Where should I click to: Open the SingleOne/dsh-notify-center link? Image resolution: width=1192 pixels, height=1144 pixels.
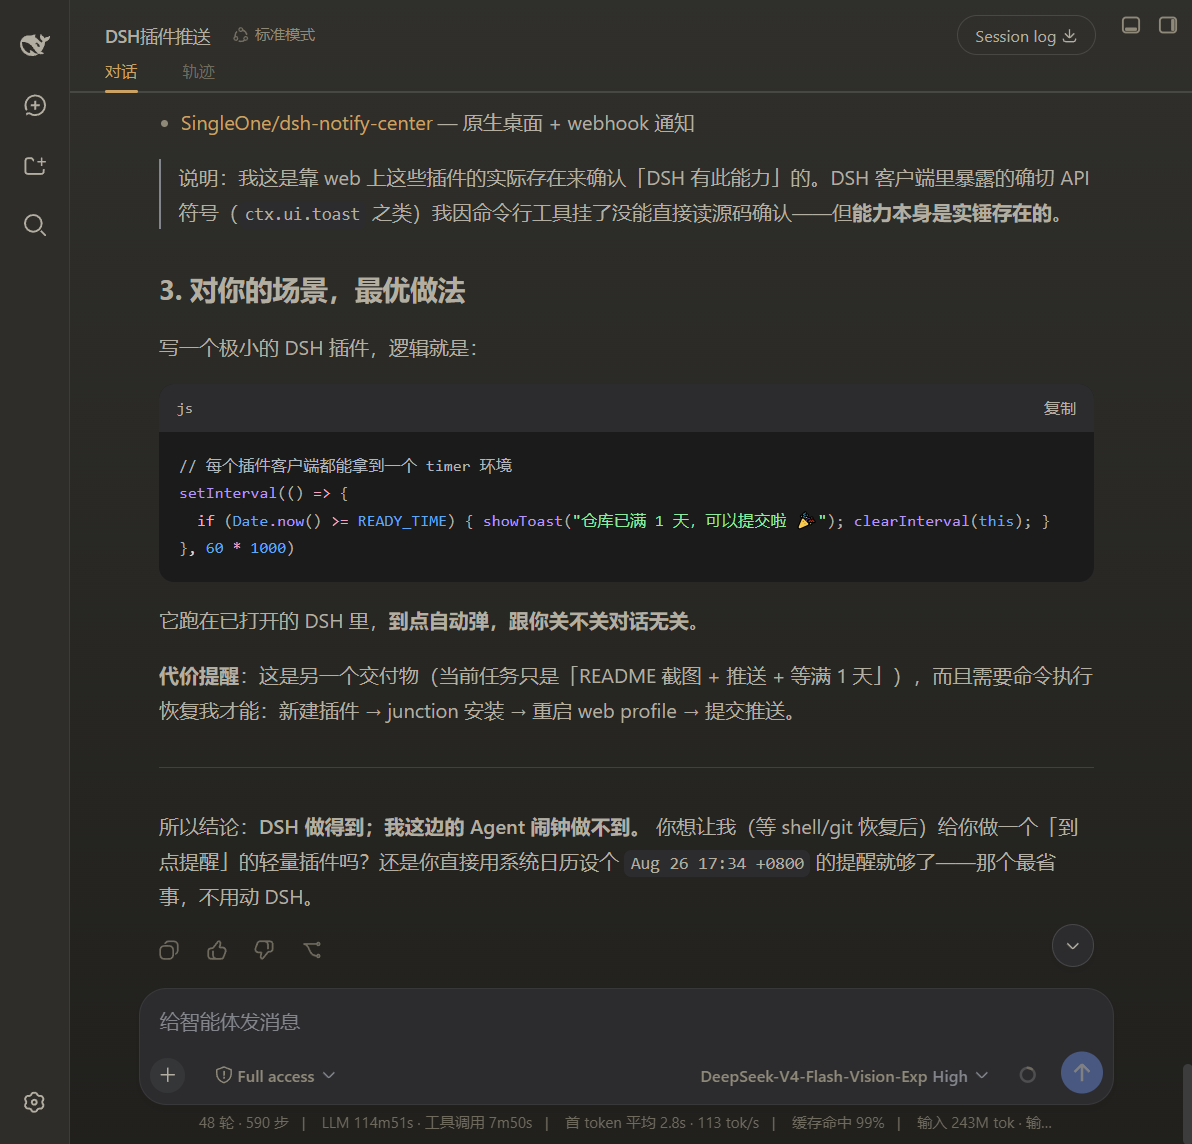306,123
